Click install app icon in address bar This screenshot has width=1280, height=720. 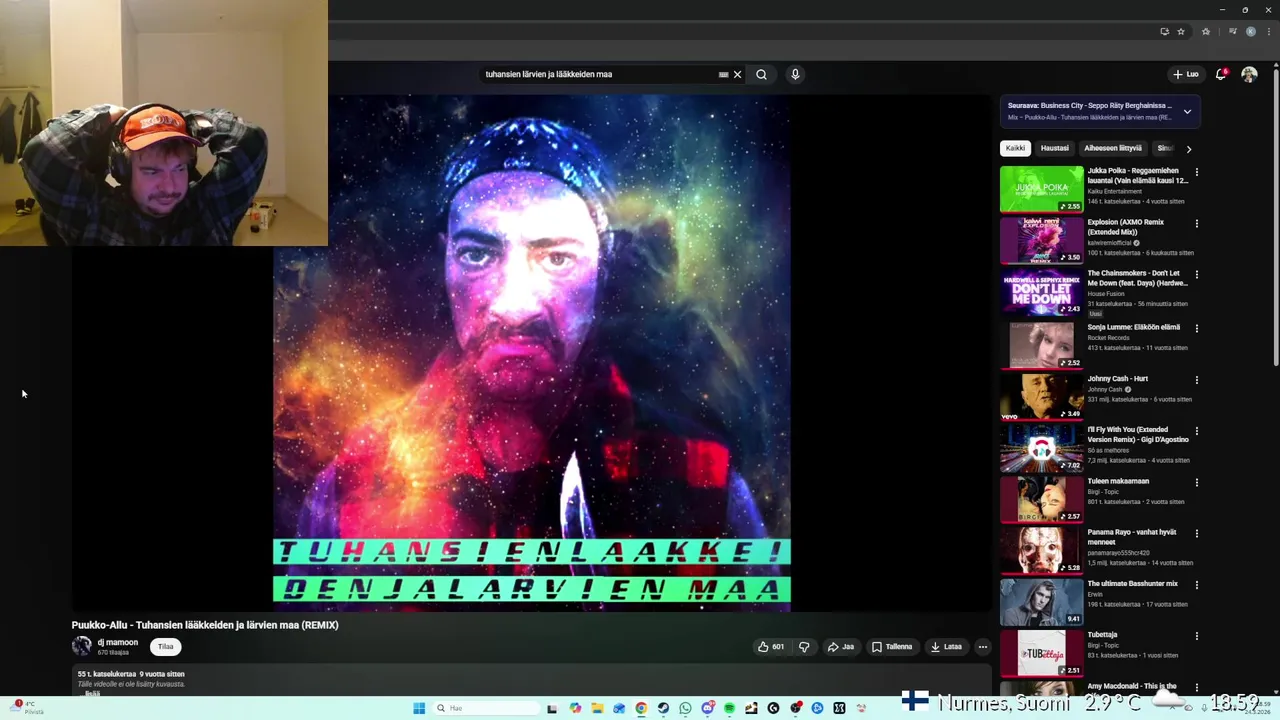[1164, 31]
